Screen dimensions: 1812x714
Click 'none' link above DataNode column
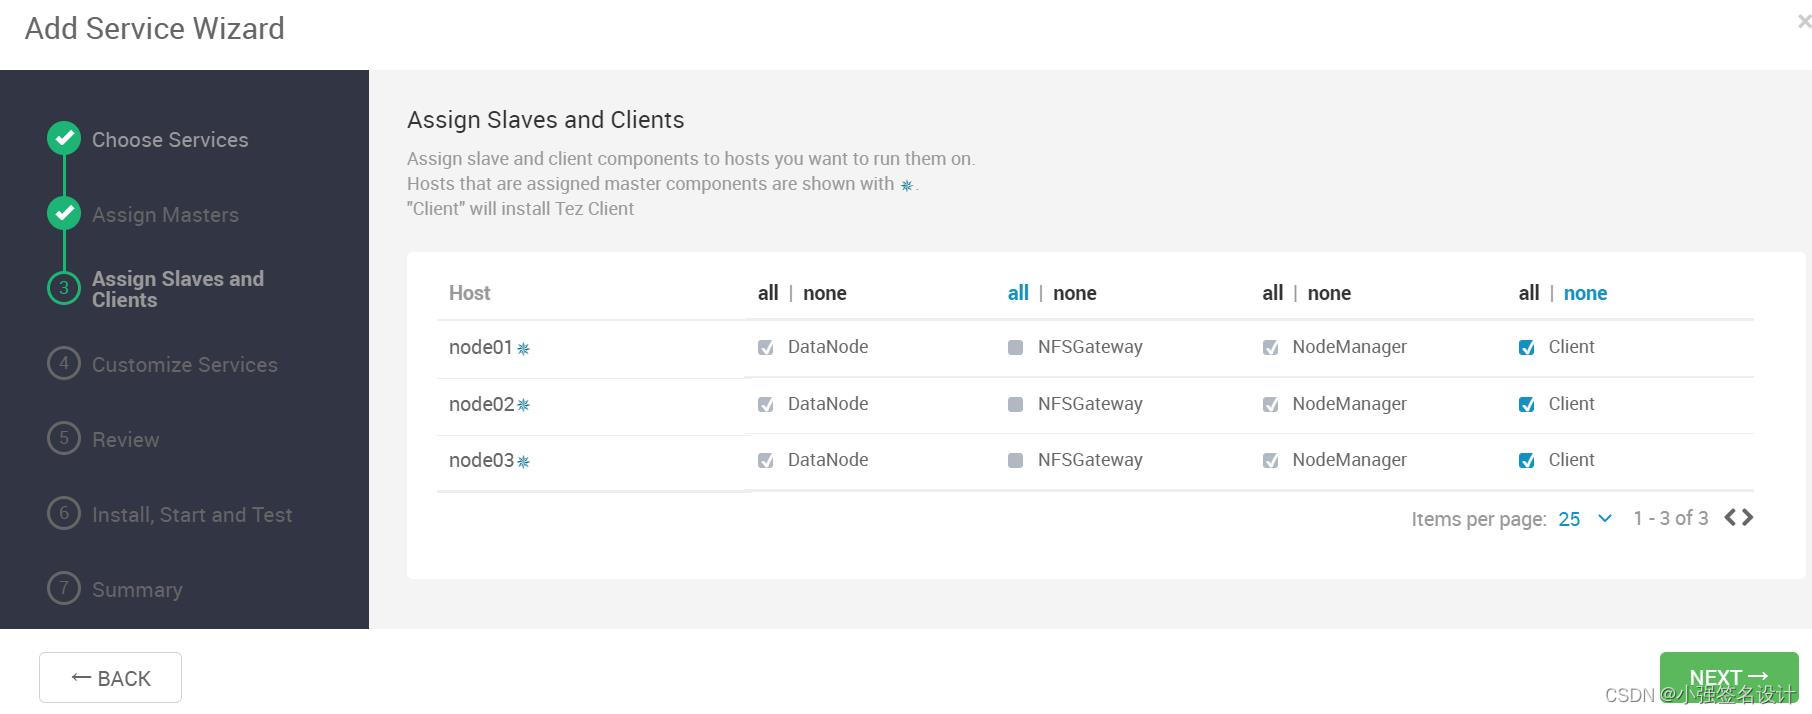[825, 293]
